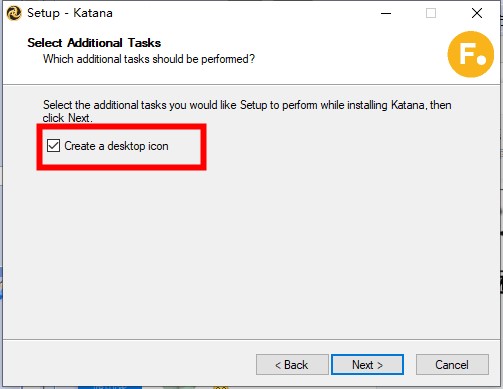Click 'Which additional tasks should be performed?' subtitle
The height and width of the screenshot is (389, 503).
149,59
